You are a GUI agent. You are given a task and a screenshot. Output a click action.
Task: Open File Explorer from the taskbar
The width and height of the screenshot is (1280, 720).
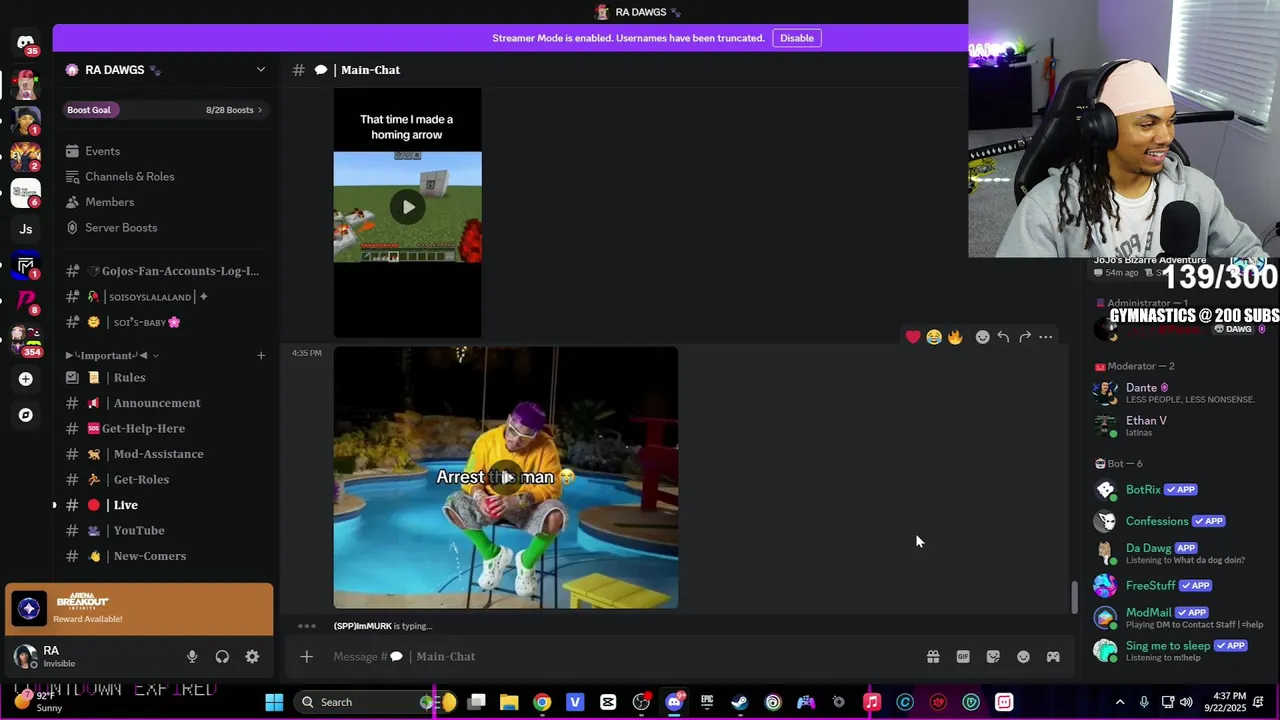tap(509, 702)
